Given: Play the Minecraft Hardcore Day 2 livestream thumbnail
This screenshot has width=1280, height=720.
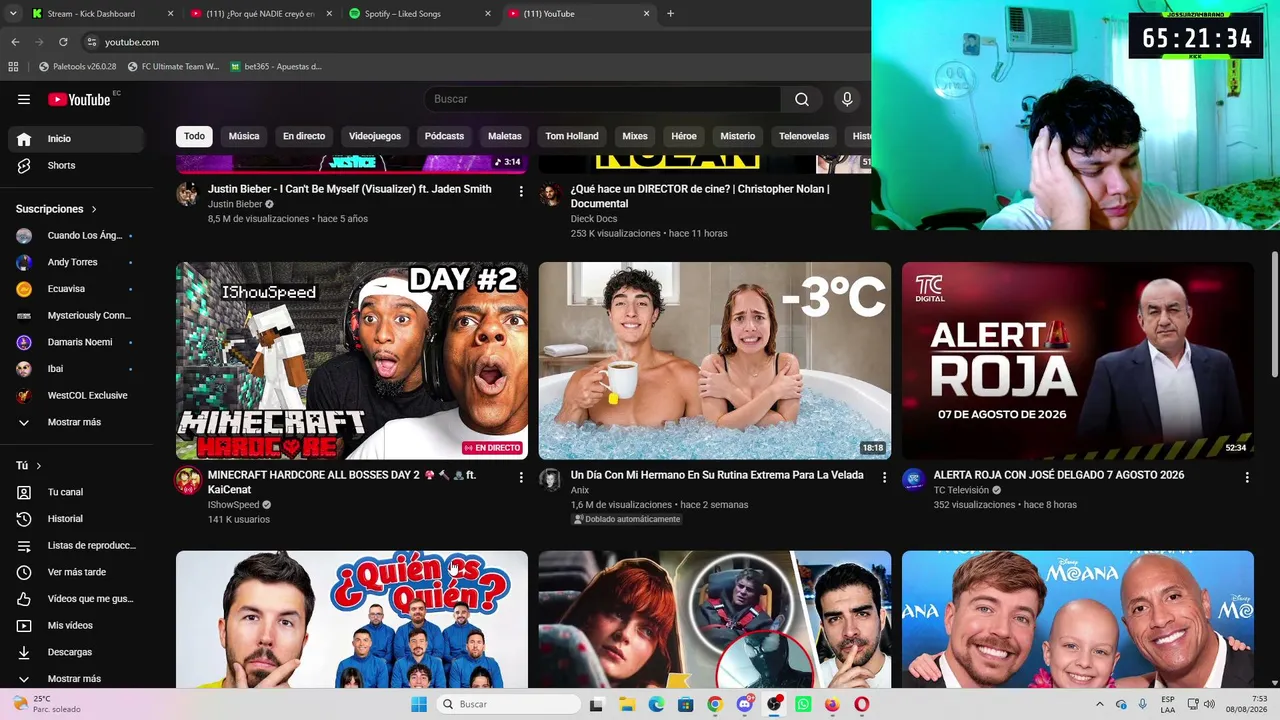Looking at the screenshot, I should click(x=352, y=361).
